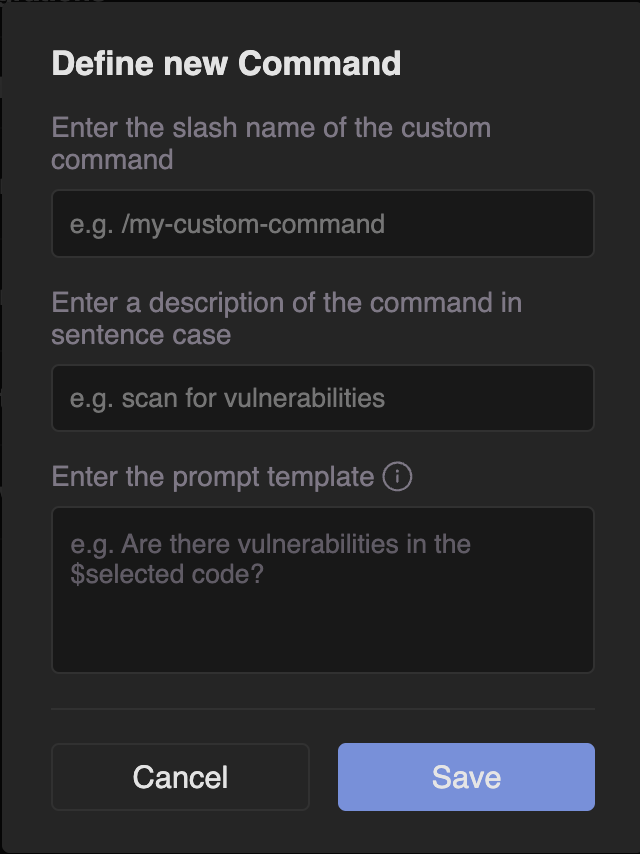
Task: Click the "$selected code?" placeholder line
Action: (x=167, y=575)
